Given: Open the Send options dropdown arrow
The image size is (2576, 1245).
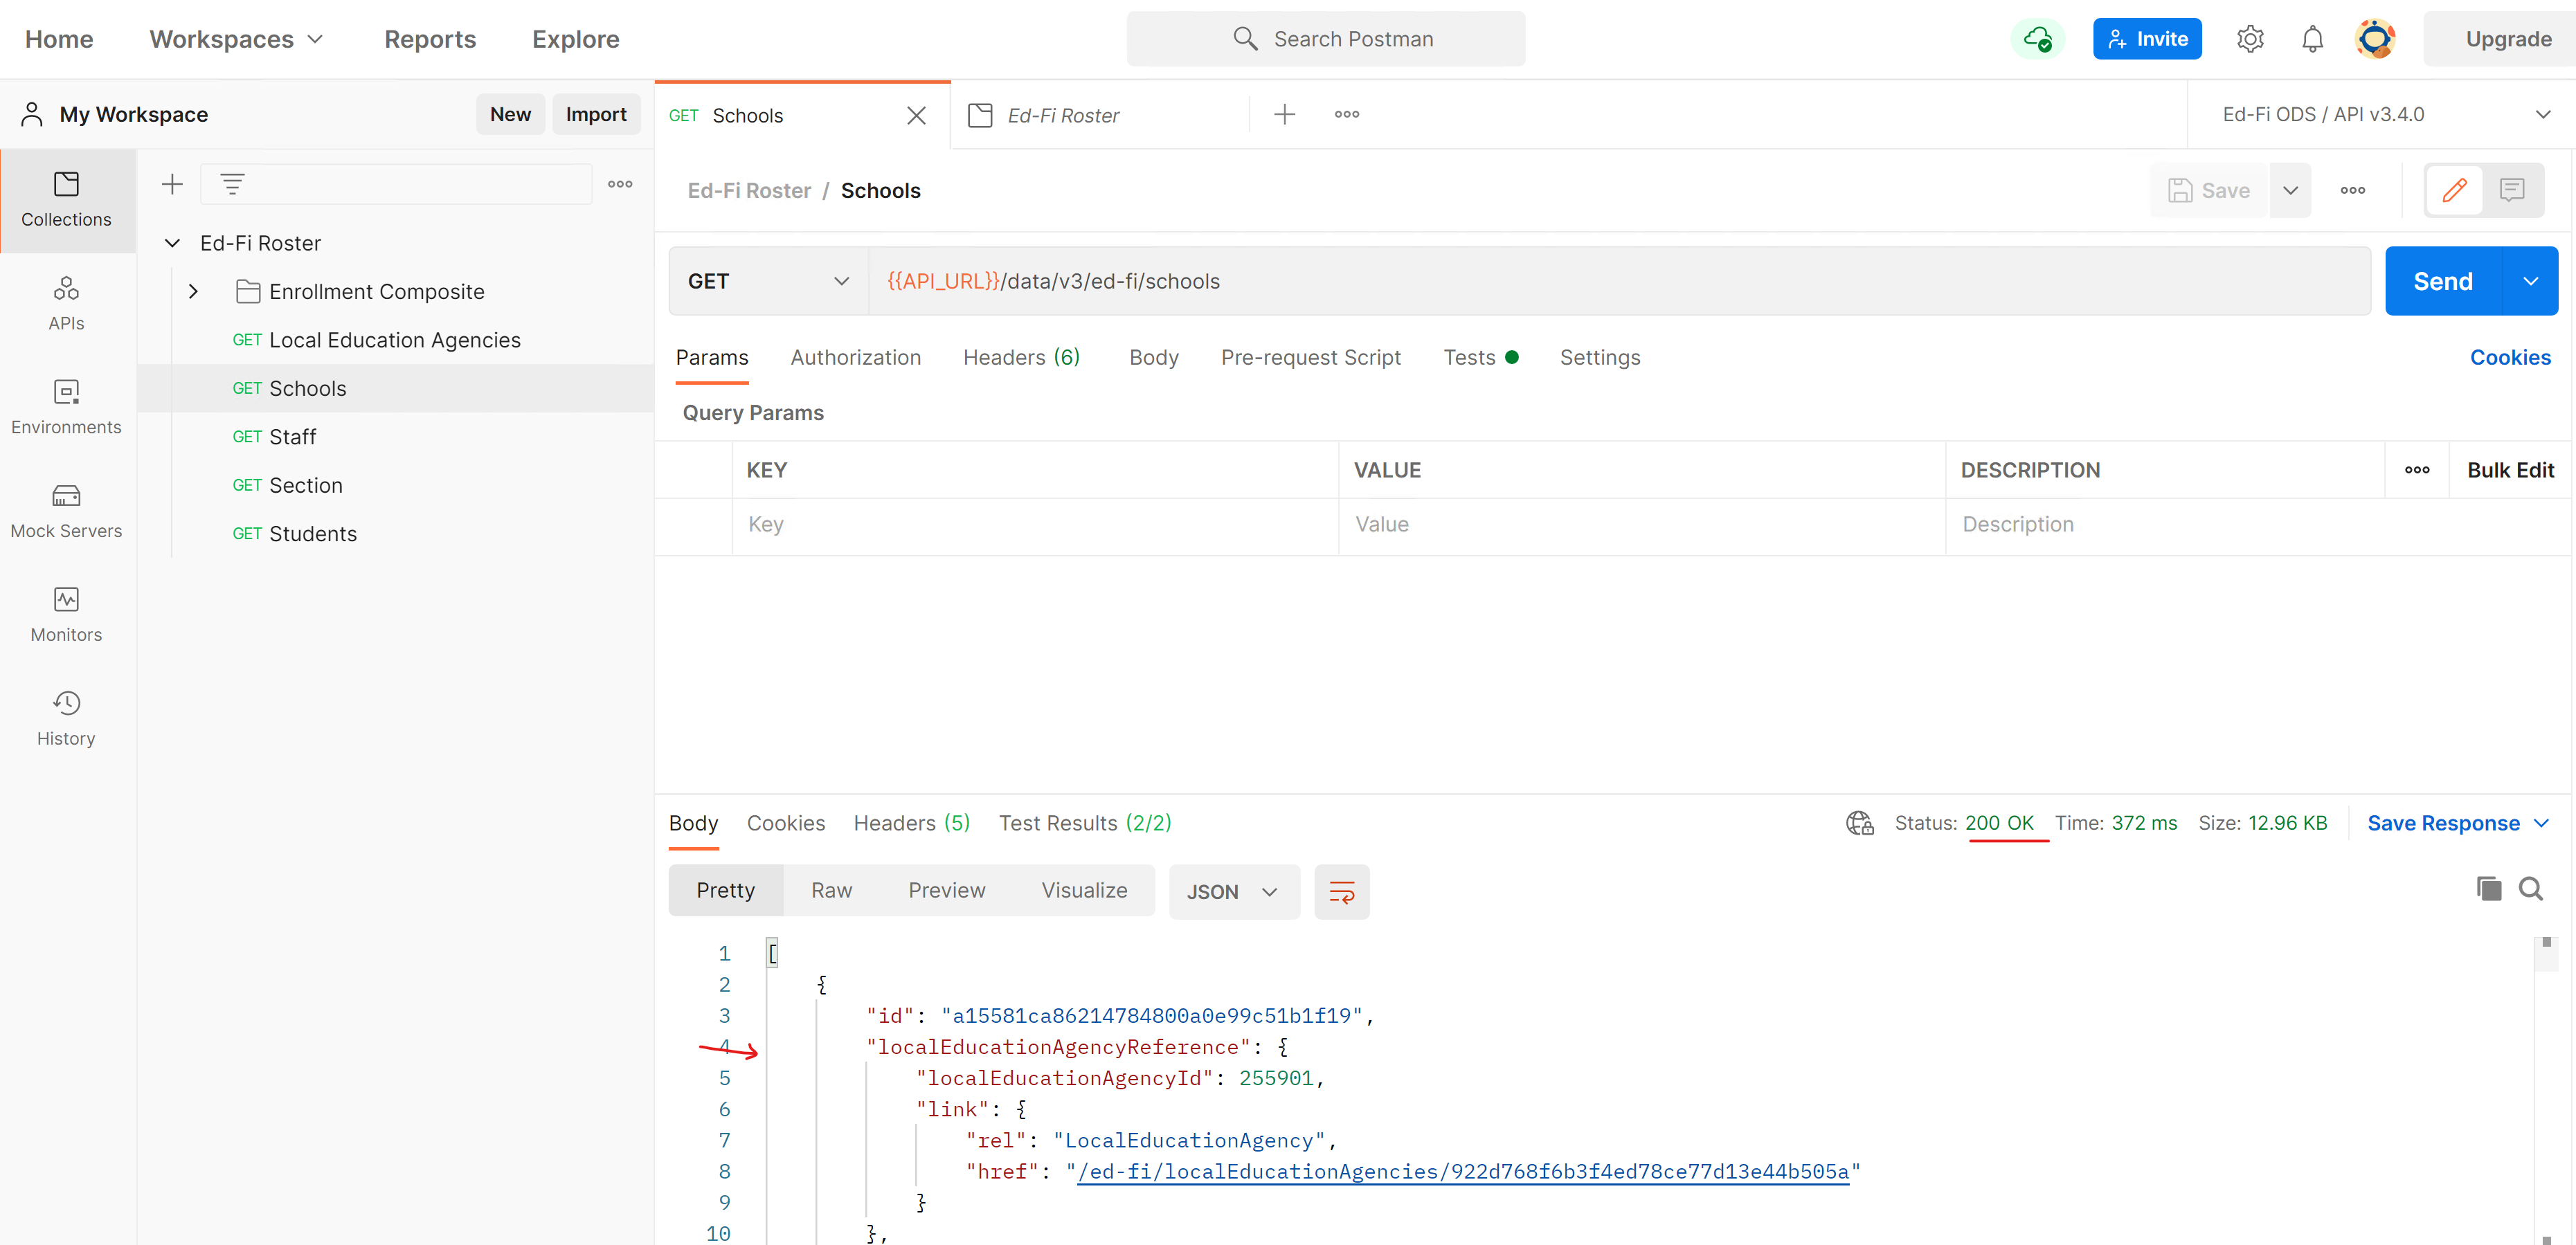Looking at the screenshot, I should click(x=2530, y=281).
